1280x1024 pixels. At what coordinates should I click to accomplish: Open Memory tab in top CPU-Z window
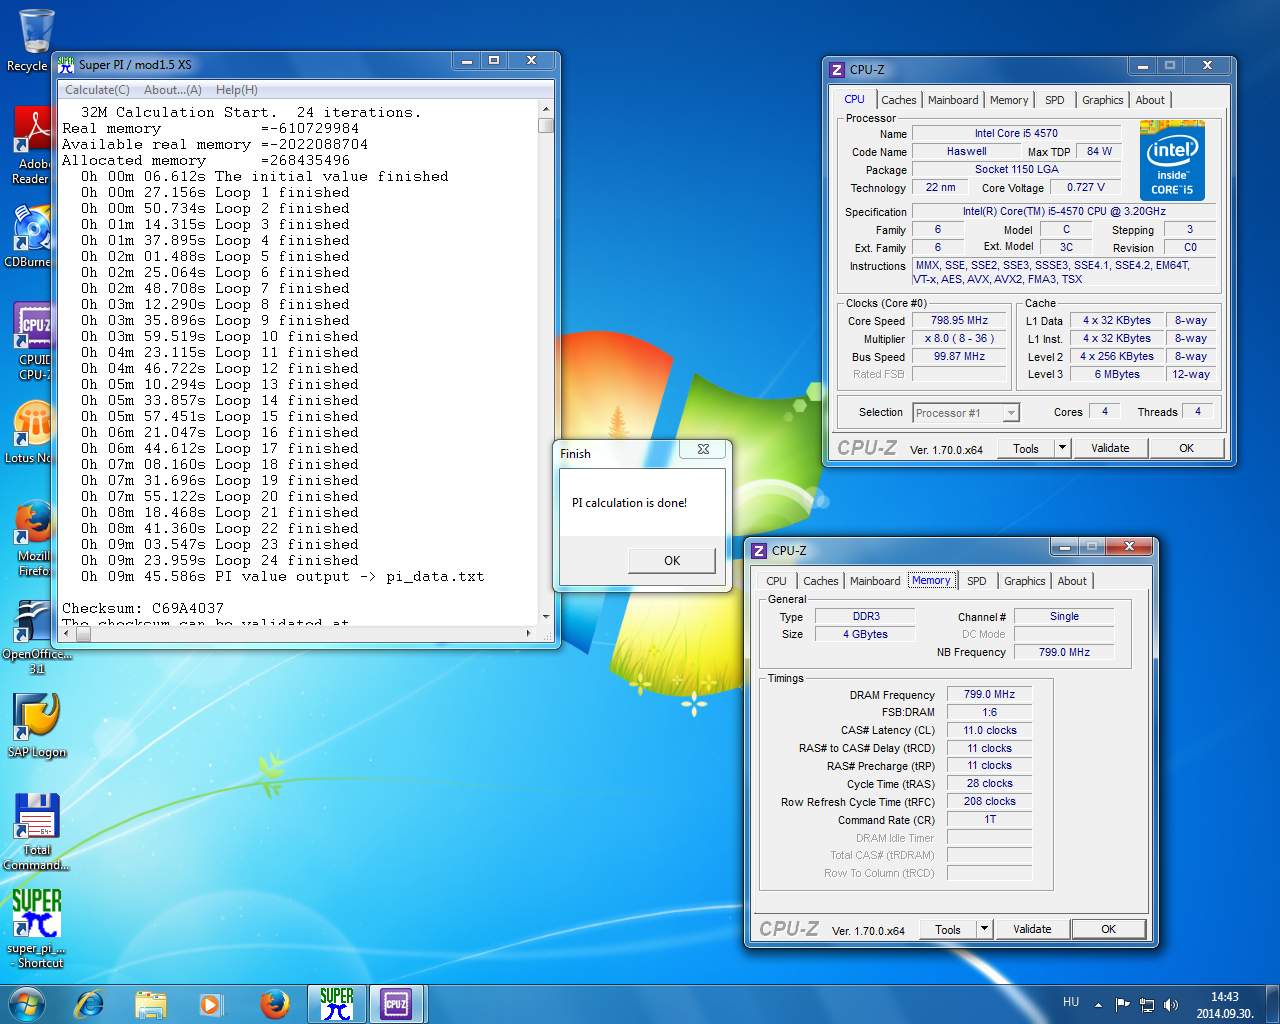[x=1009, y=100]
